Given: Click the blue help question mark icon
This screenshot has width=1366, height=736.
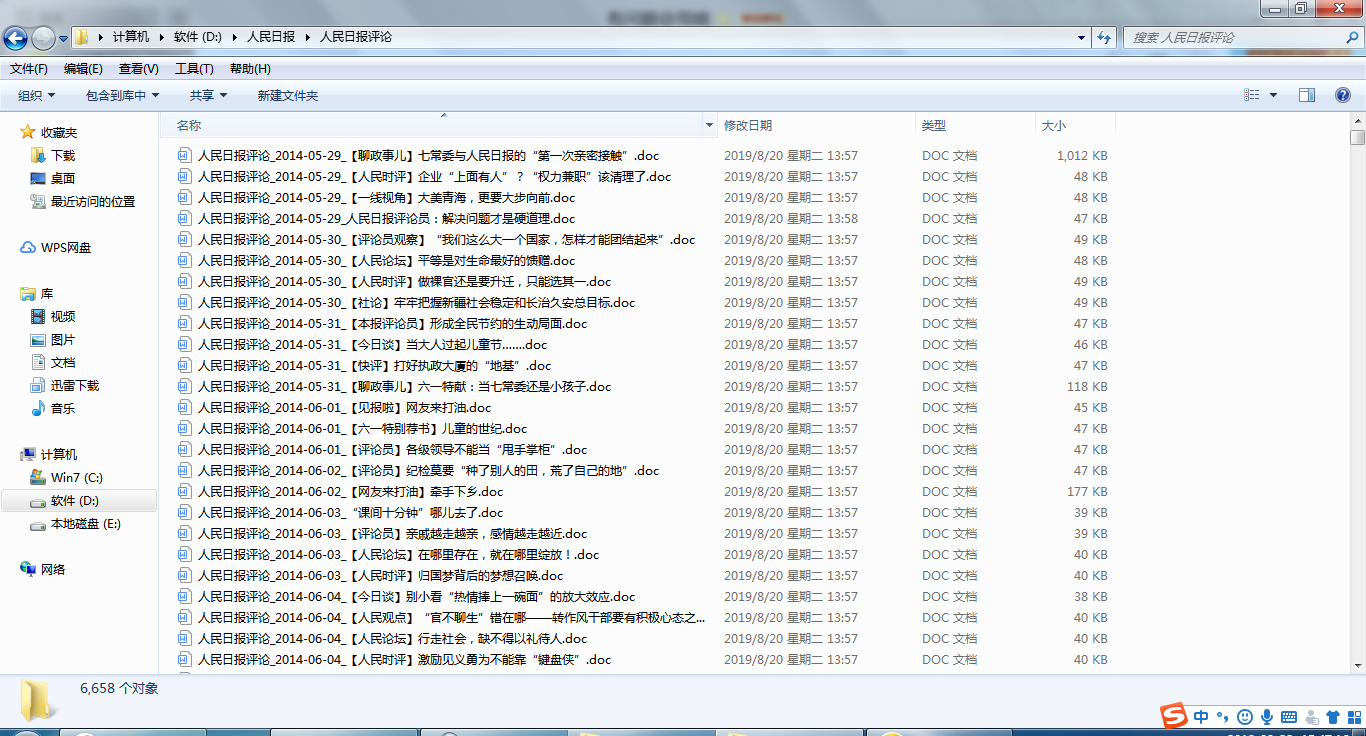Looking at the screenshot, I should pyautogui.click(x=1343, y=95).
